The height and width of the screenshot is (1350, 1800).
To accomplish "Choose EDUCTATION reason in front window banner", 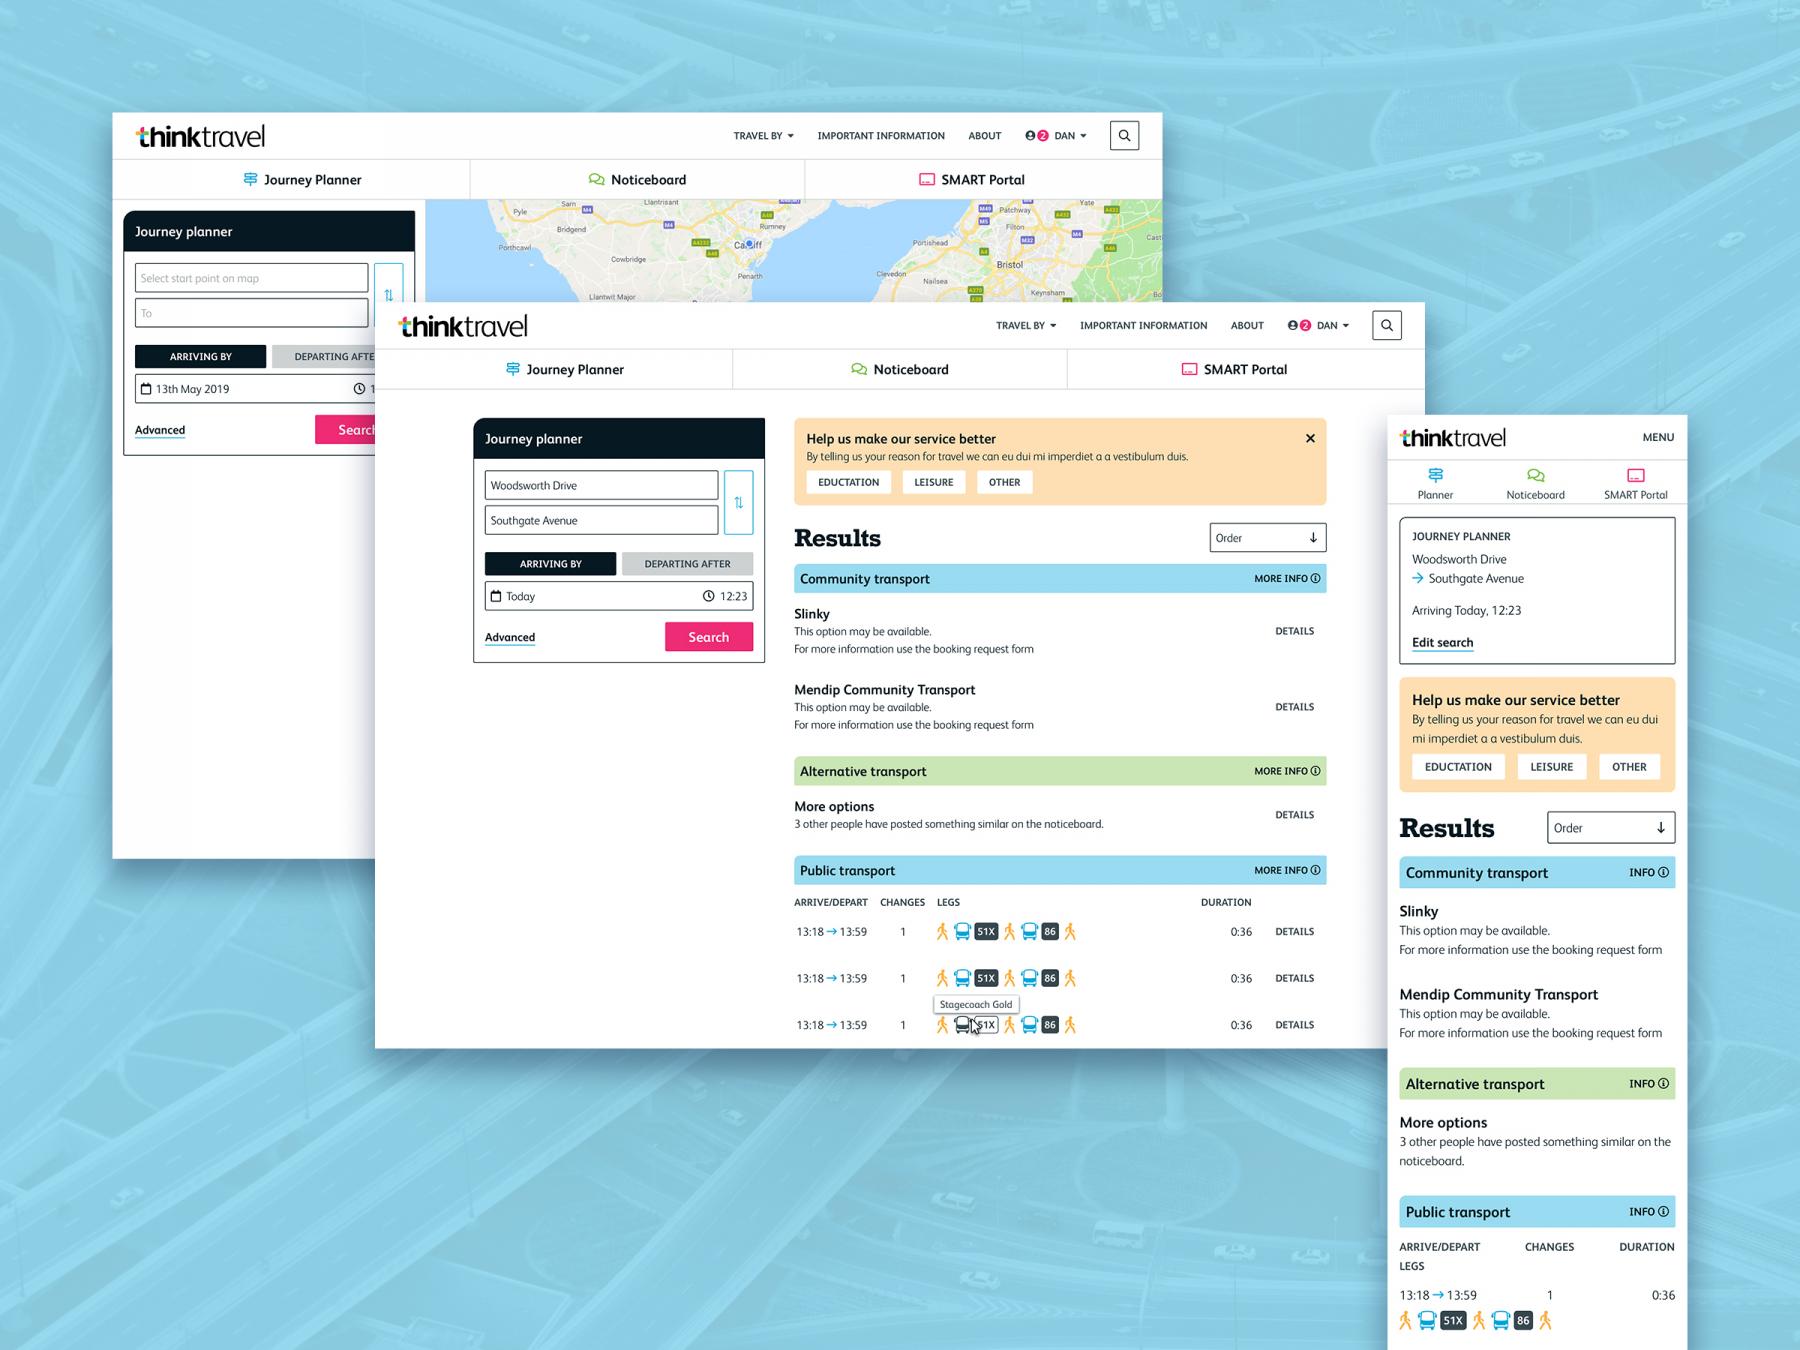I will pyautogui.click(x=848, y=482).
